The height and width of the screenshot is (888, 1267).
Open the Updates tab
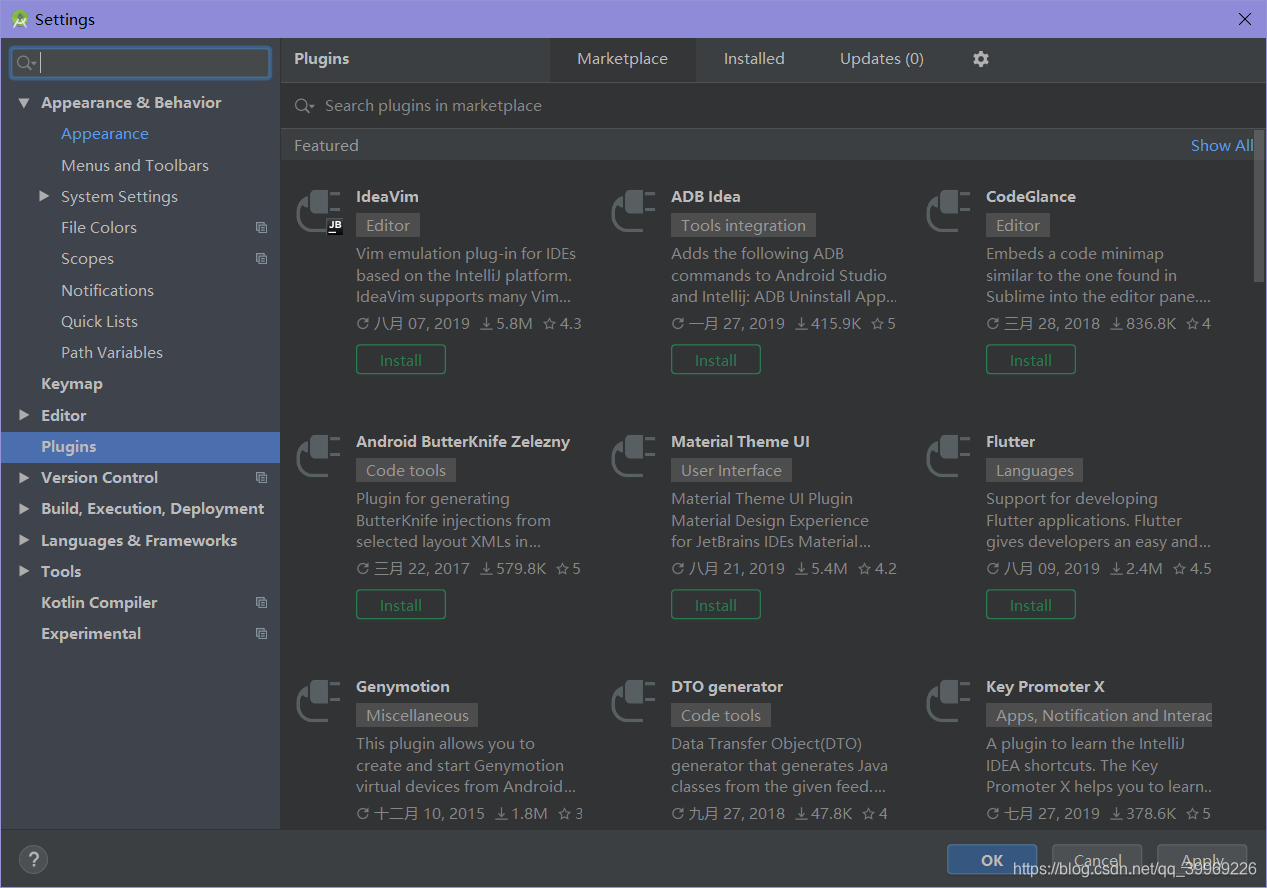[880, 59]
